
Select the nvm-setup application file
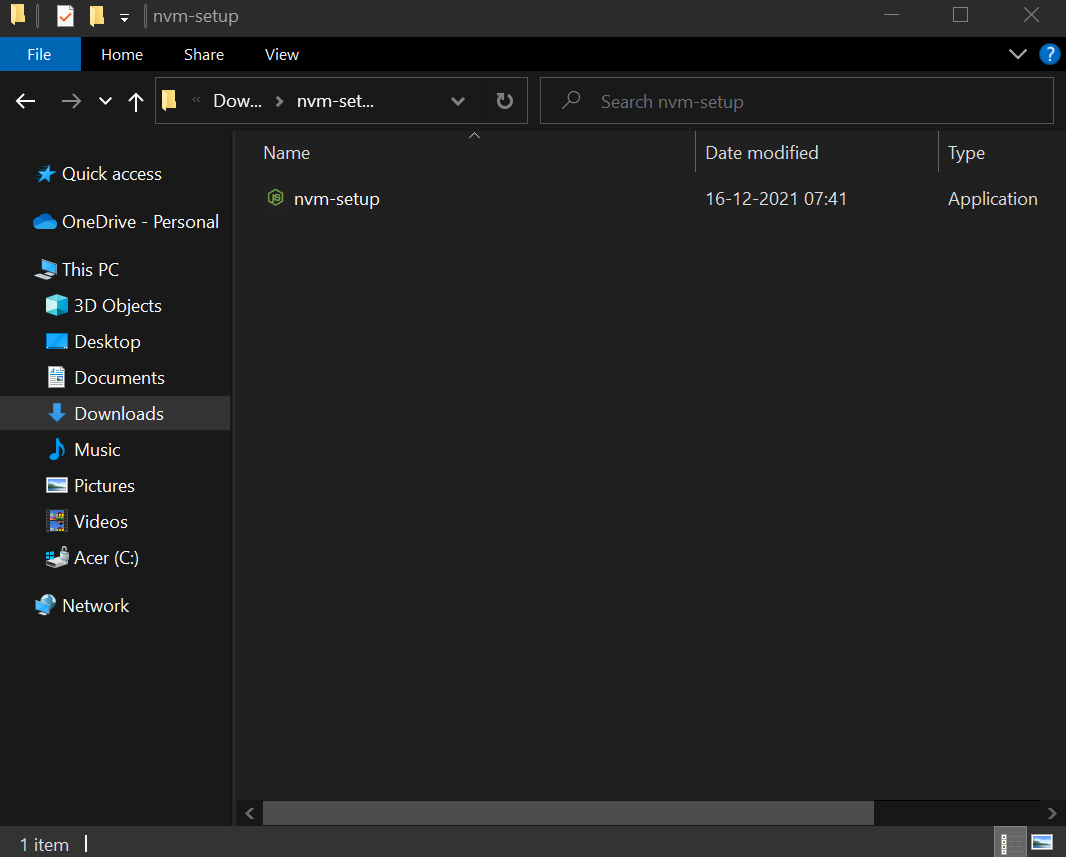click(x=337, y=199)
